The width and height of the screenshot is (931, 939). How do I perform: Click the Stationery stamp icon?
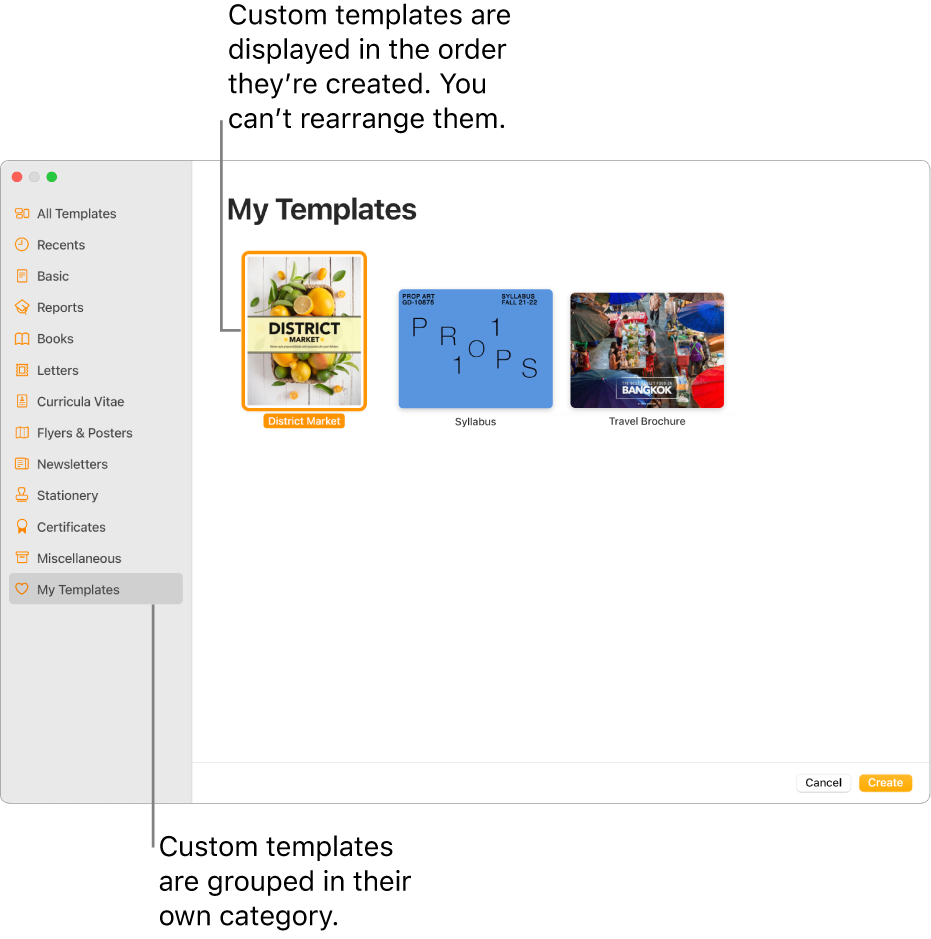click(22, 495)
